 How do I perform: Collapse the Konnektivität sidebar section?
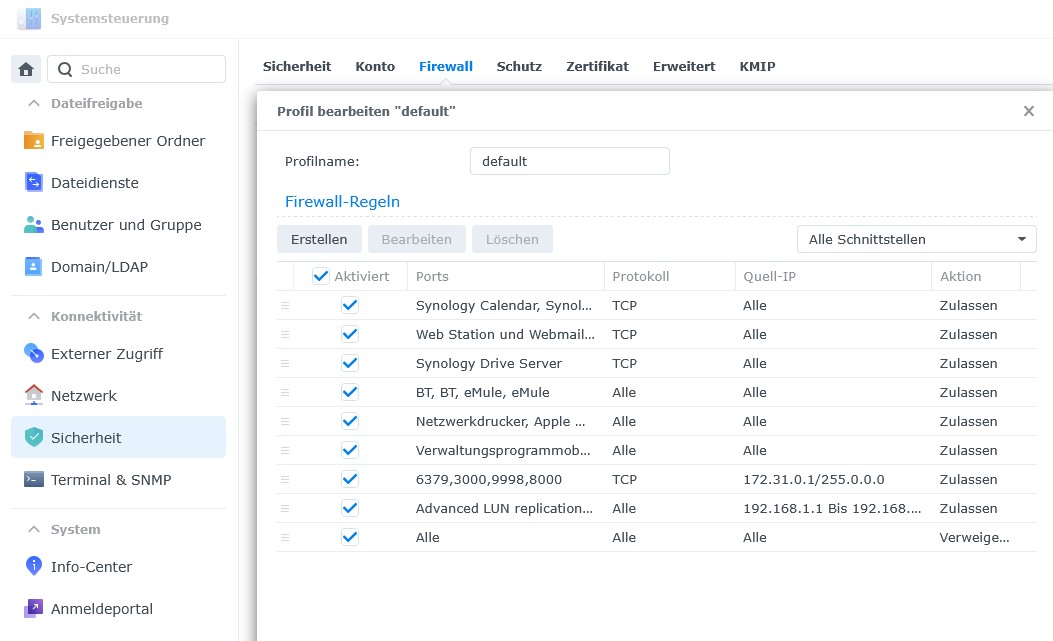coord(34,316)
